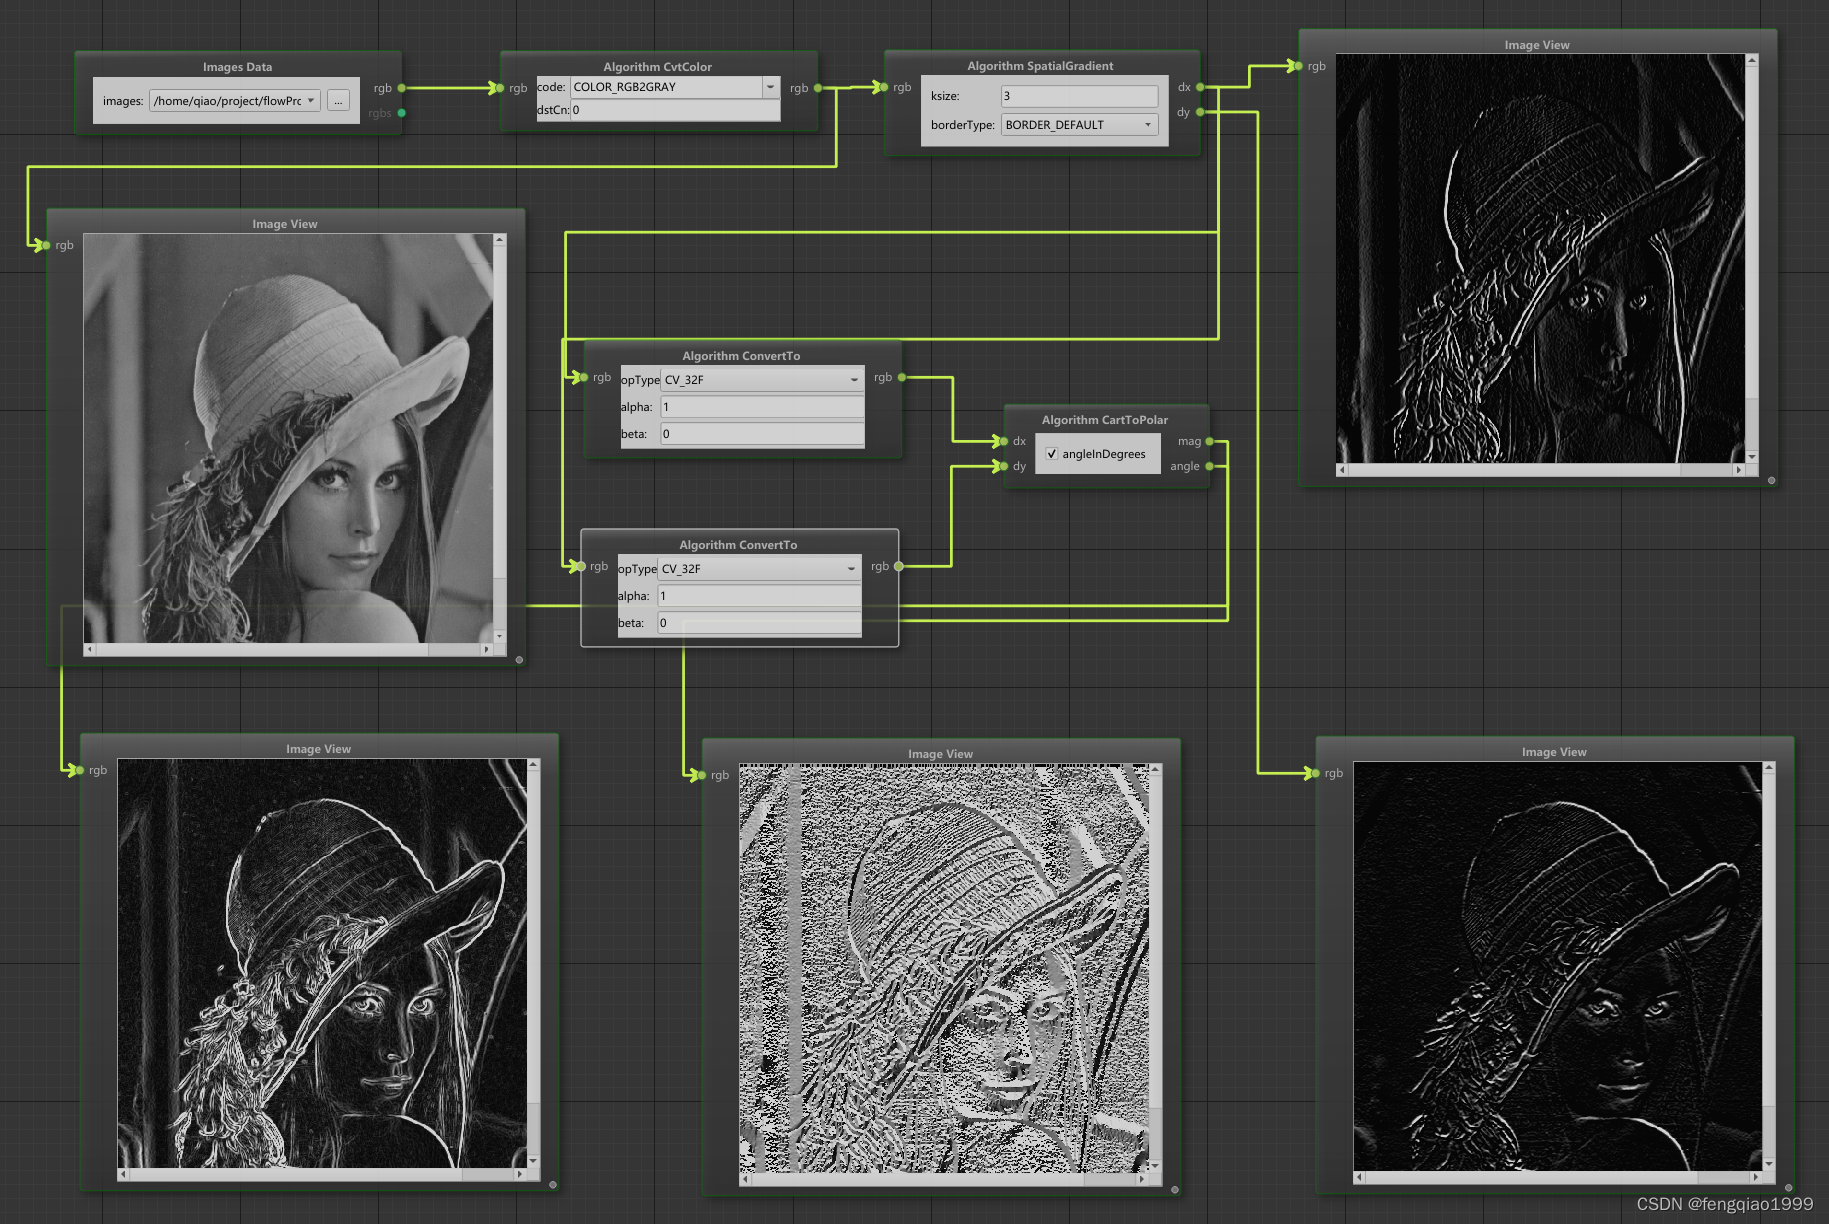The image size is (1829, 1224).
Task: Click scroll-down arrow in bottom-right Image View
Action: (1769, 1164)
